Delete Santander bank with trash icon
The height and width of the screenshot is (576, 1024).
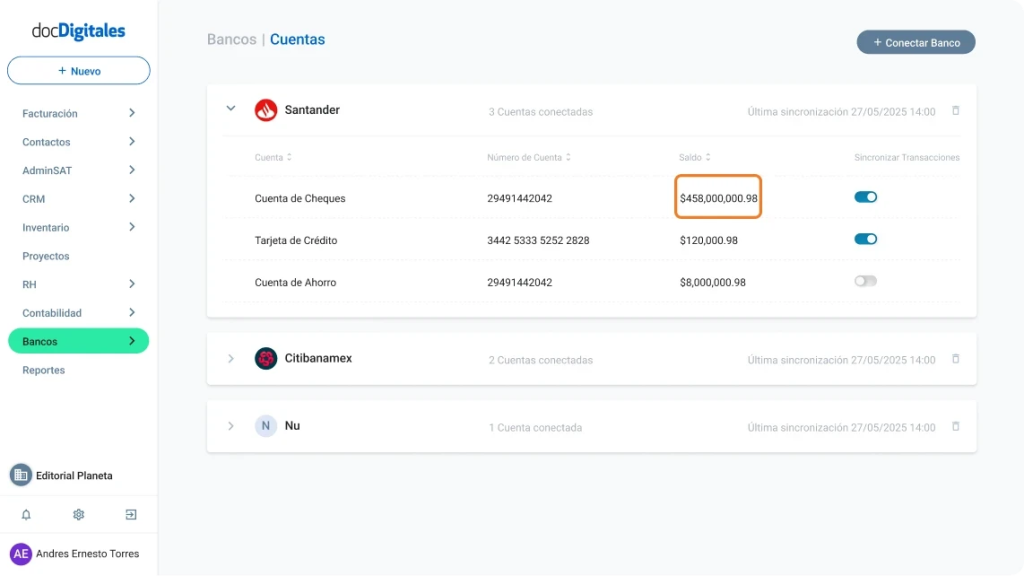955,111
